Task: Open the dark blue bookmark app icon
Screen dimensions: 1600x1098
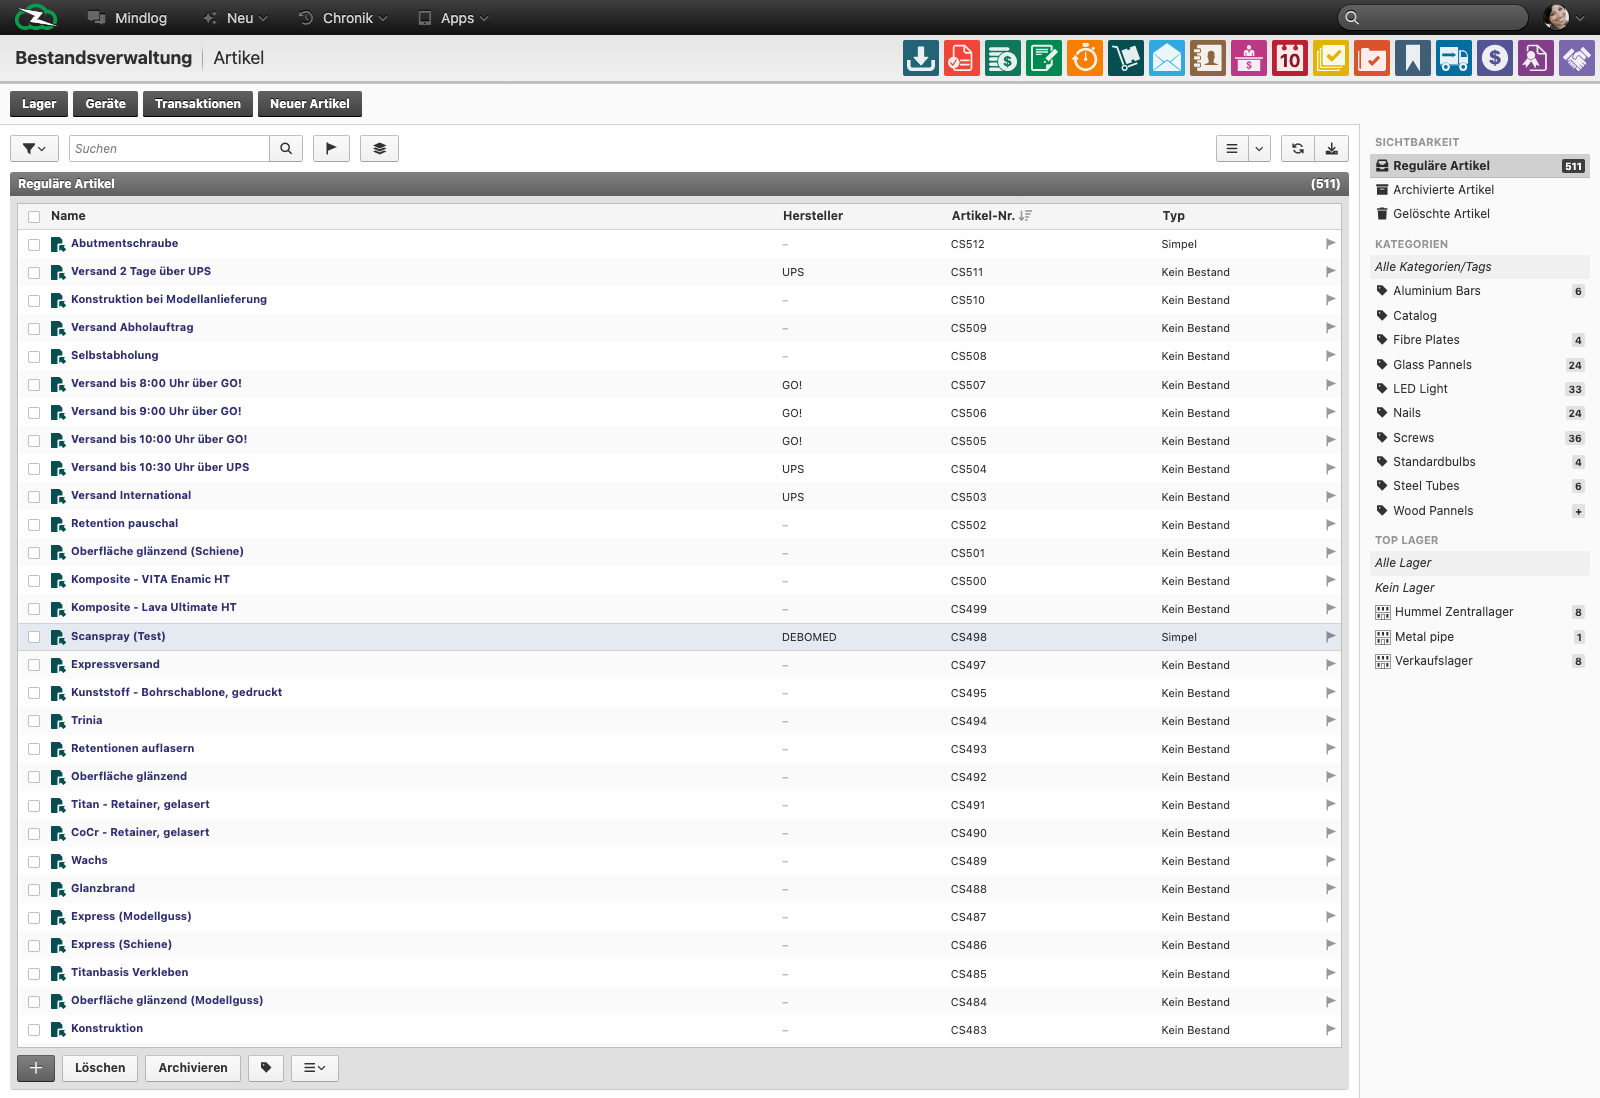Action: 1412,58
